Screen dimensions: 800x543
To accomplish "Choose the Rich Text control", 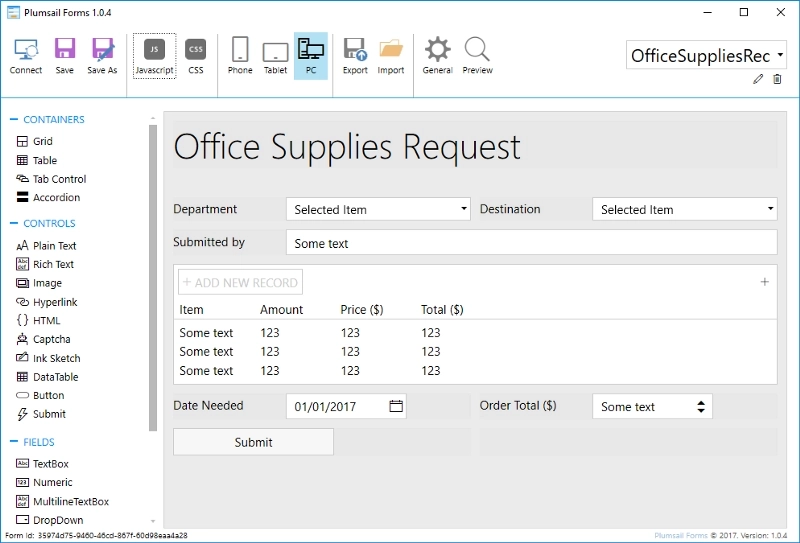I will coord(45,264).
